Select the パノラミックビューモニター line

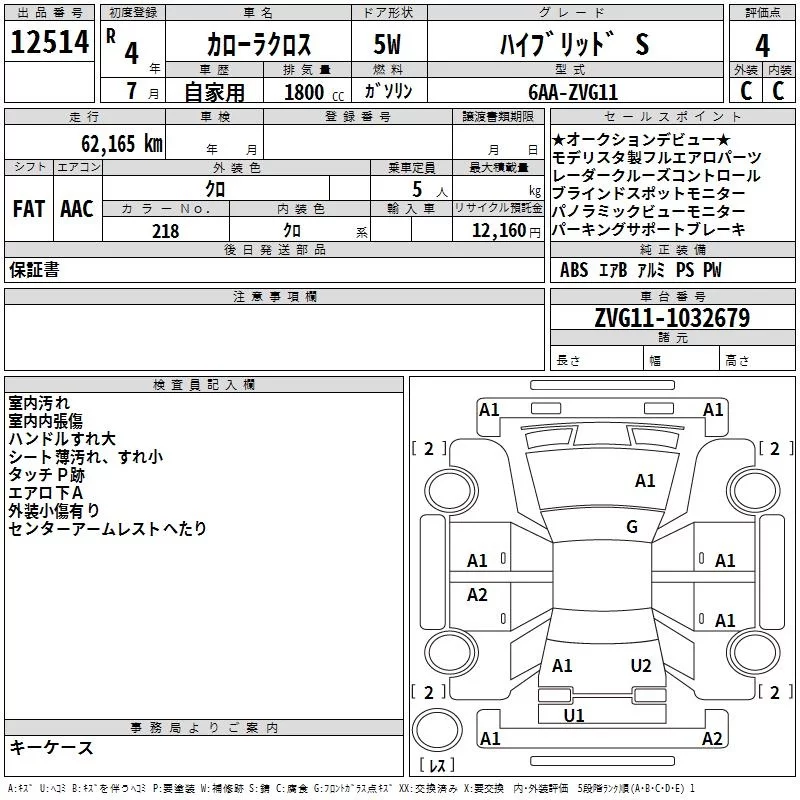pyautogui.click(x=648, y=211)
